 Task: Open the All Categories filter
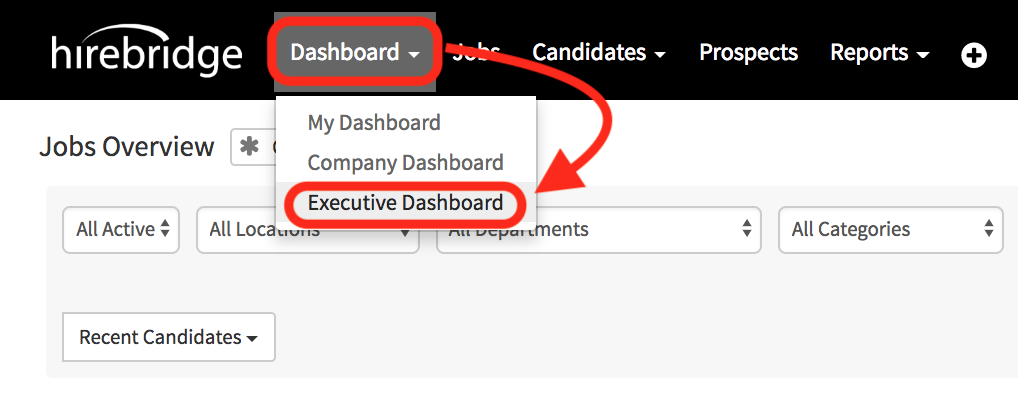click(x=891, y=229)
